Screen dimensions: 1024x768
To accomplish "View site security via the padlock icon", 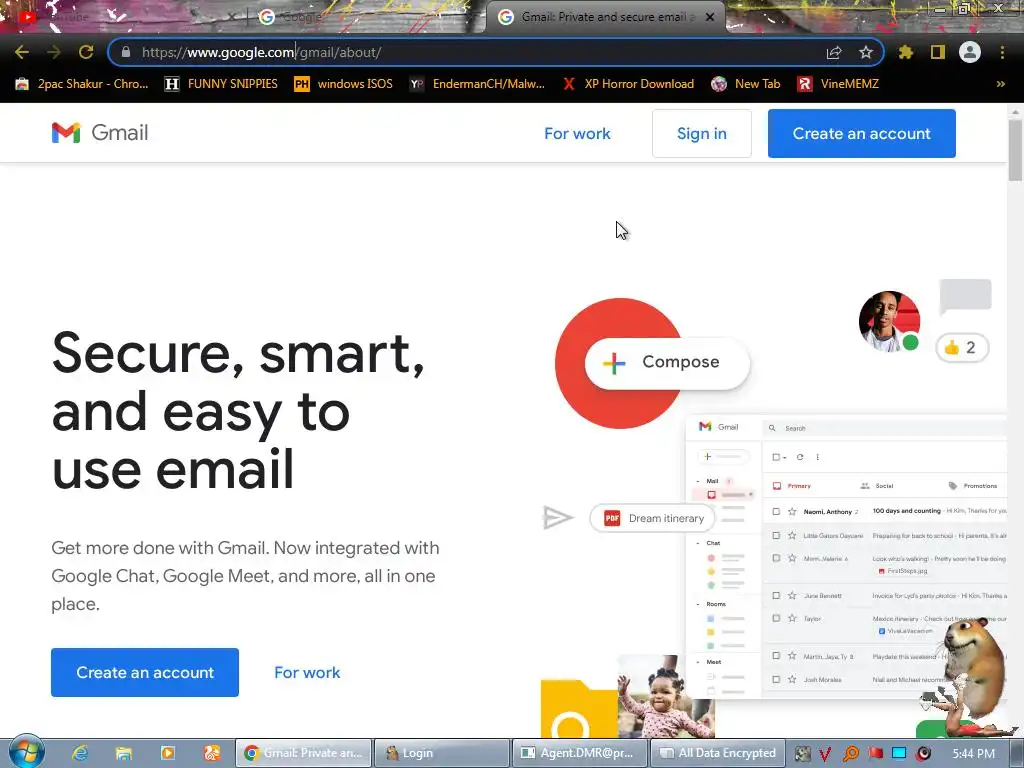I will pos(125,52).
